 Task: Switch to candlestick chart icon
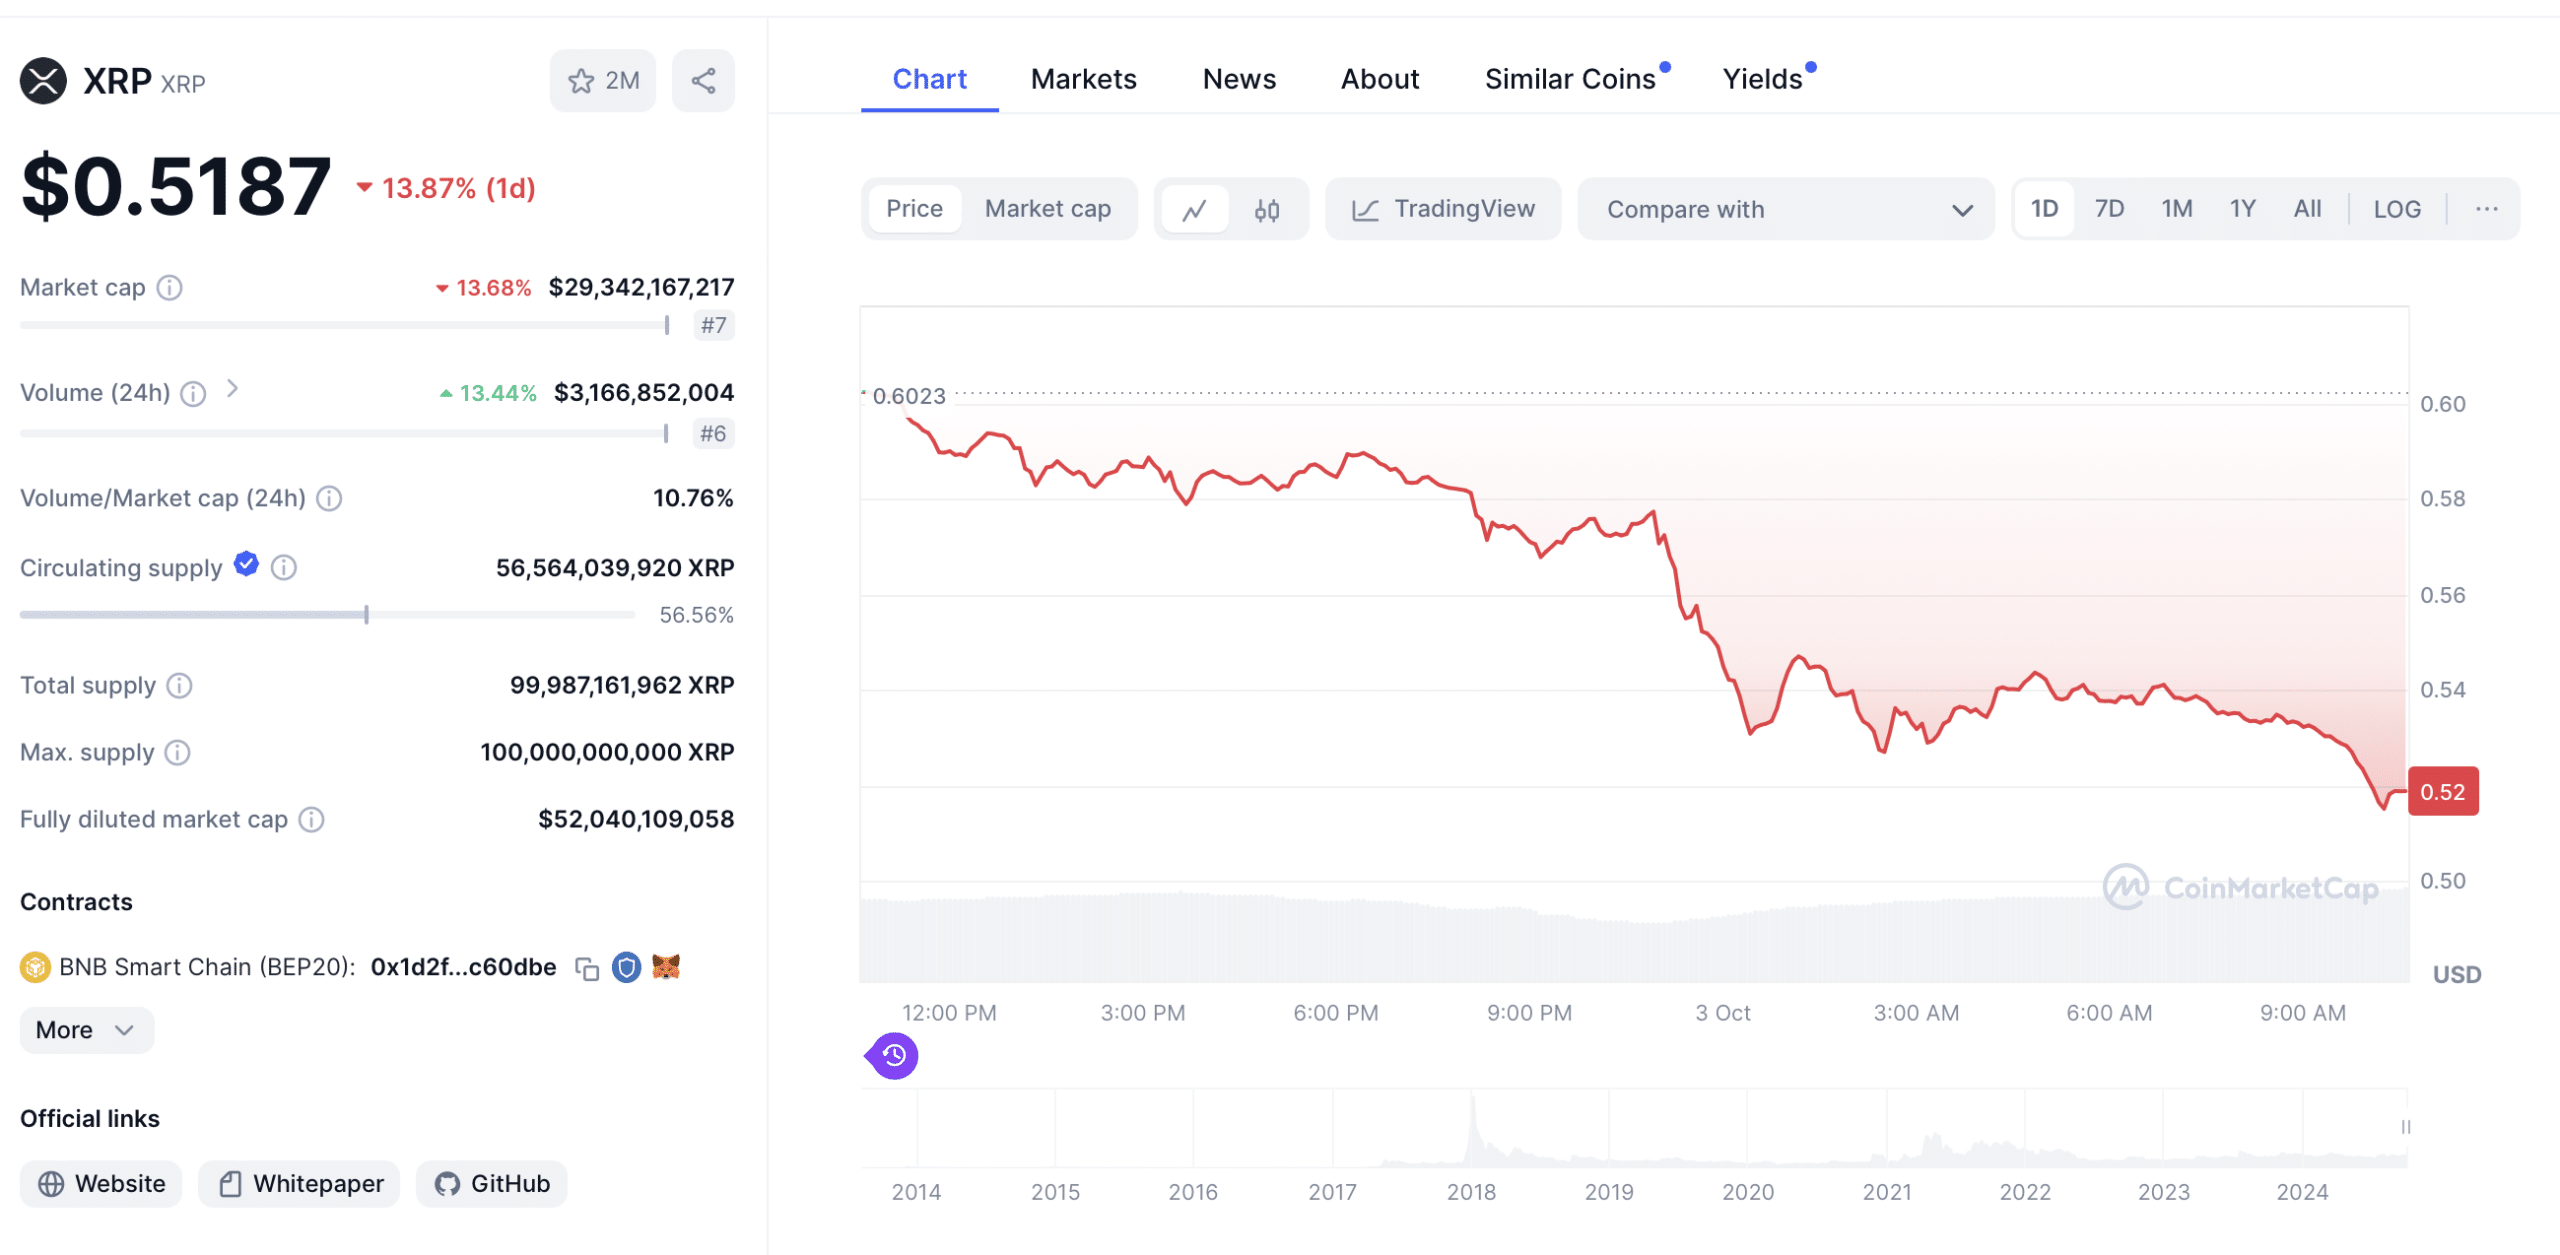[x=1267, y=210]
